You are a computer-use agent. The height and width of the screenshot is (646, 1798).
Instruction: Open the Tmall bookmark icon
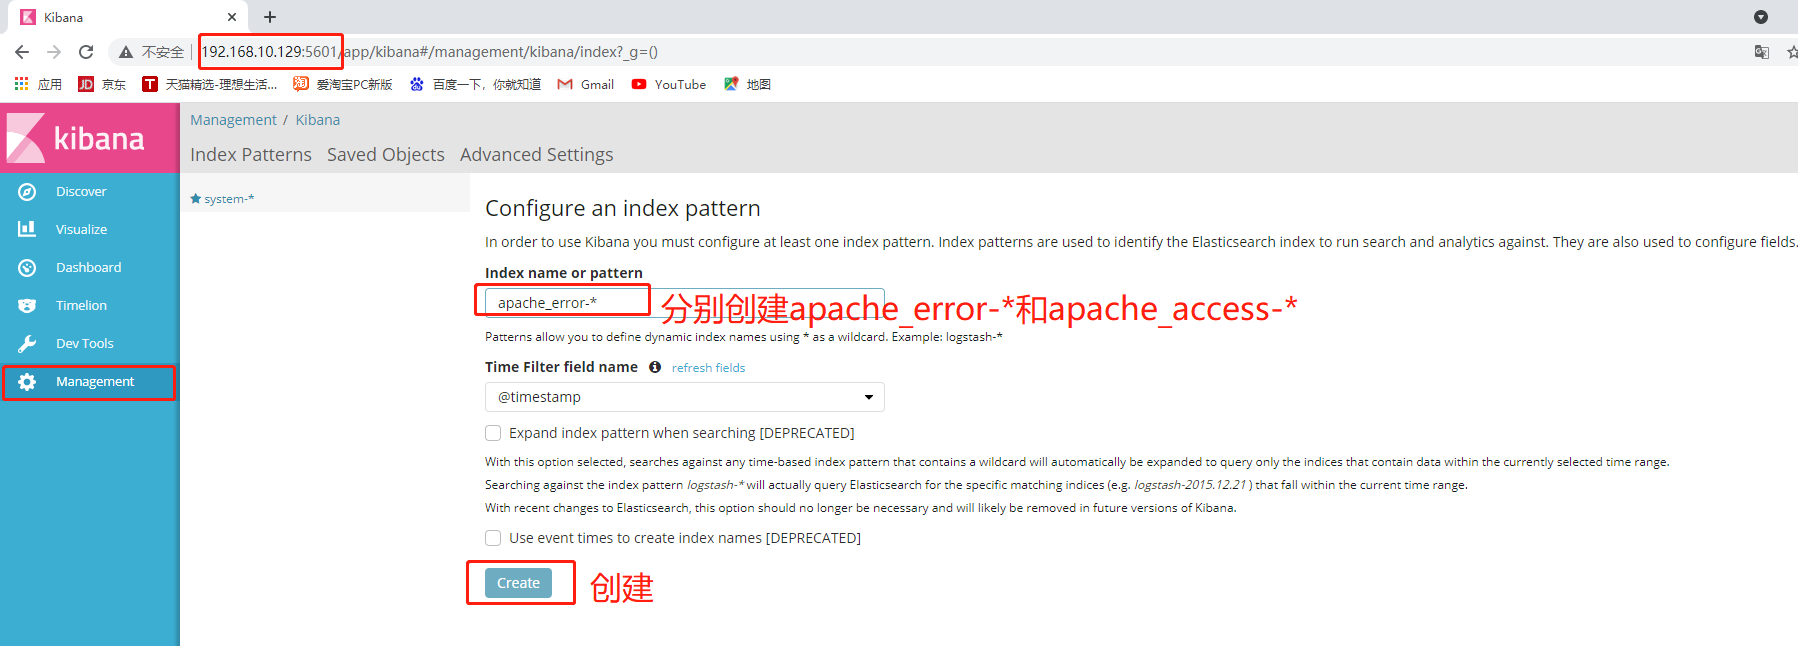150,84
